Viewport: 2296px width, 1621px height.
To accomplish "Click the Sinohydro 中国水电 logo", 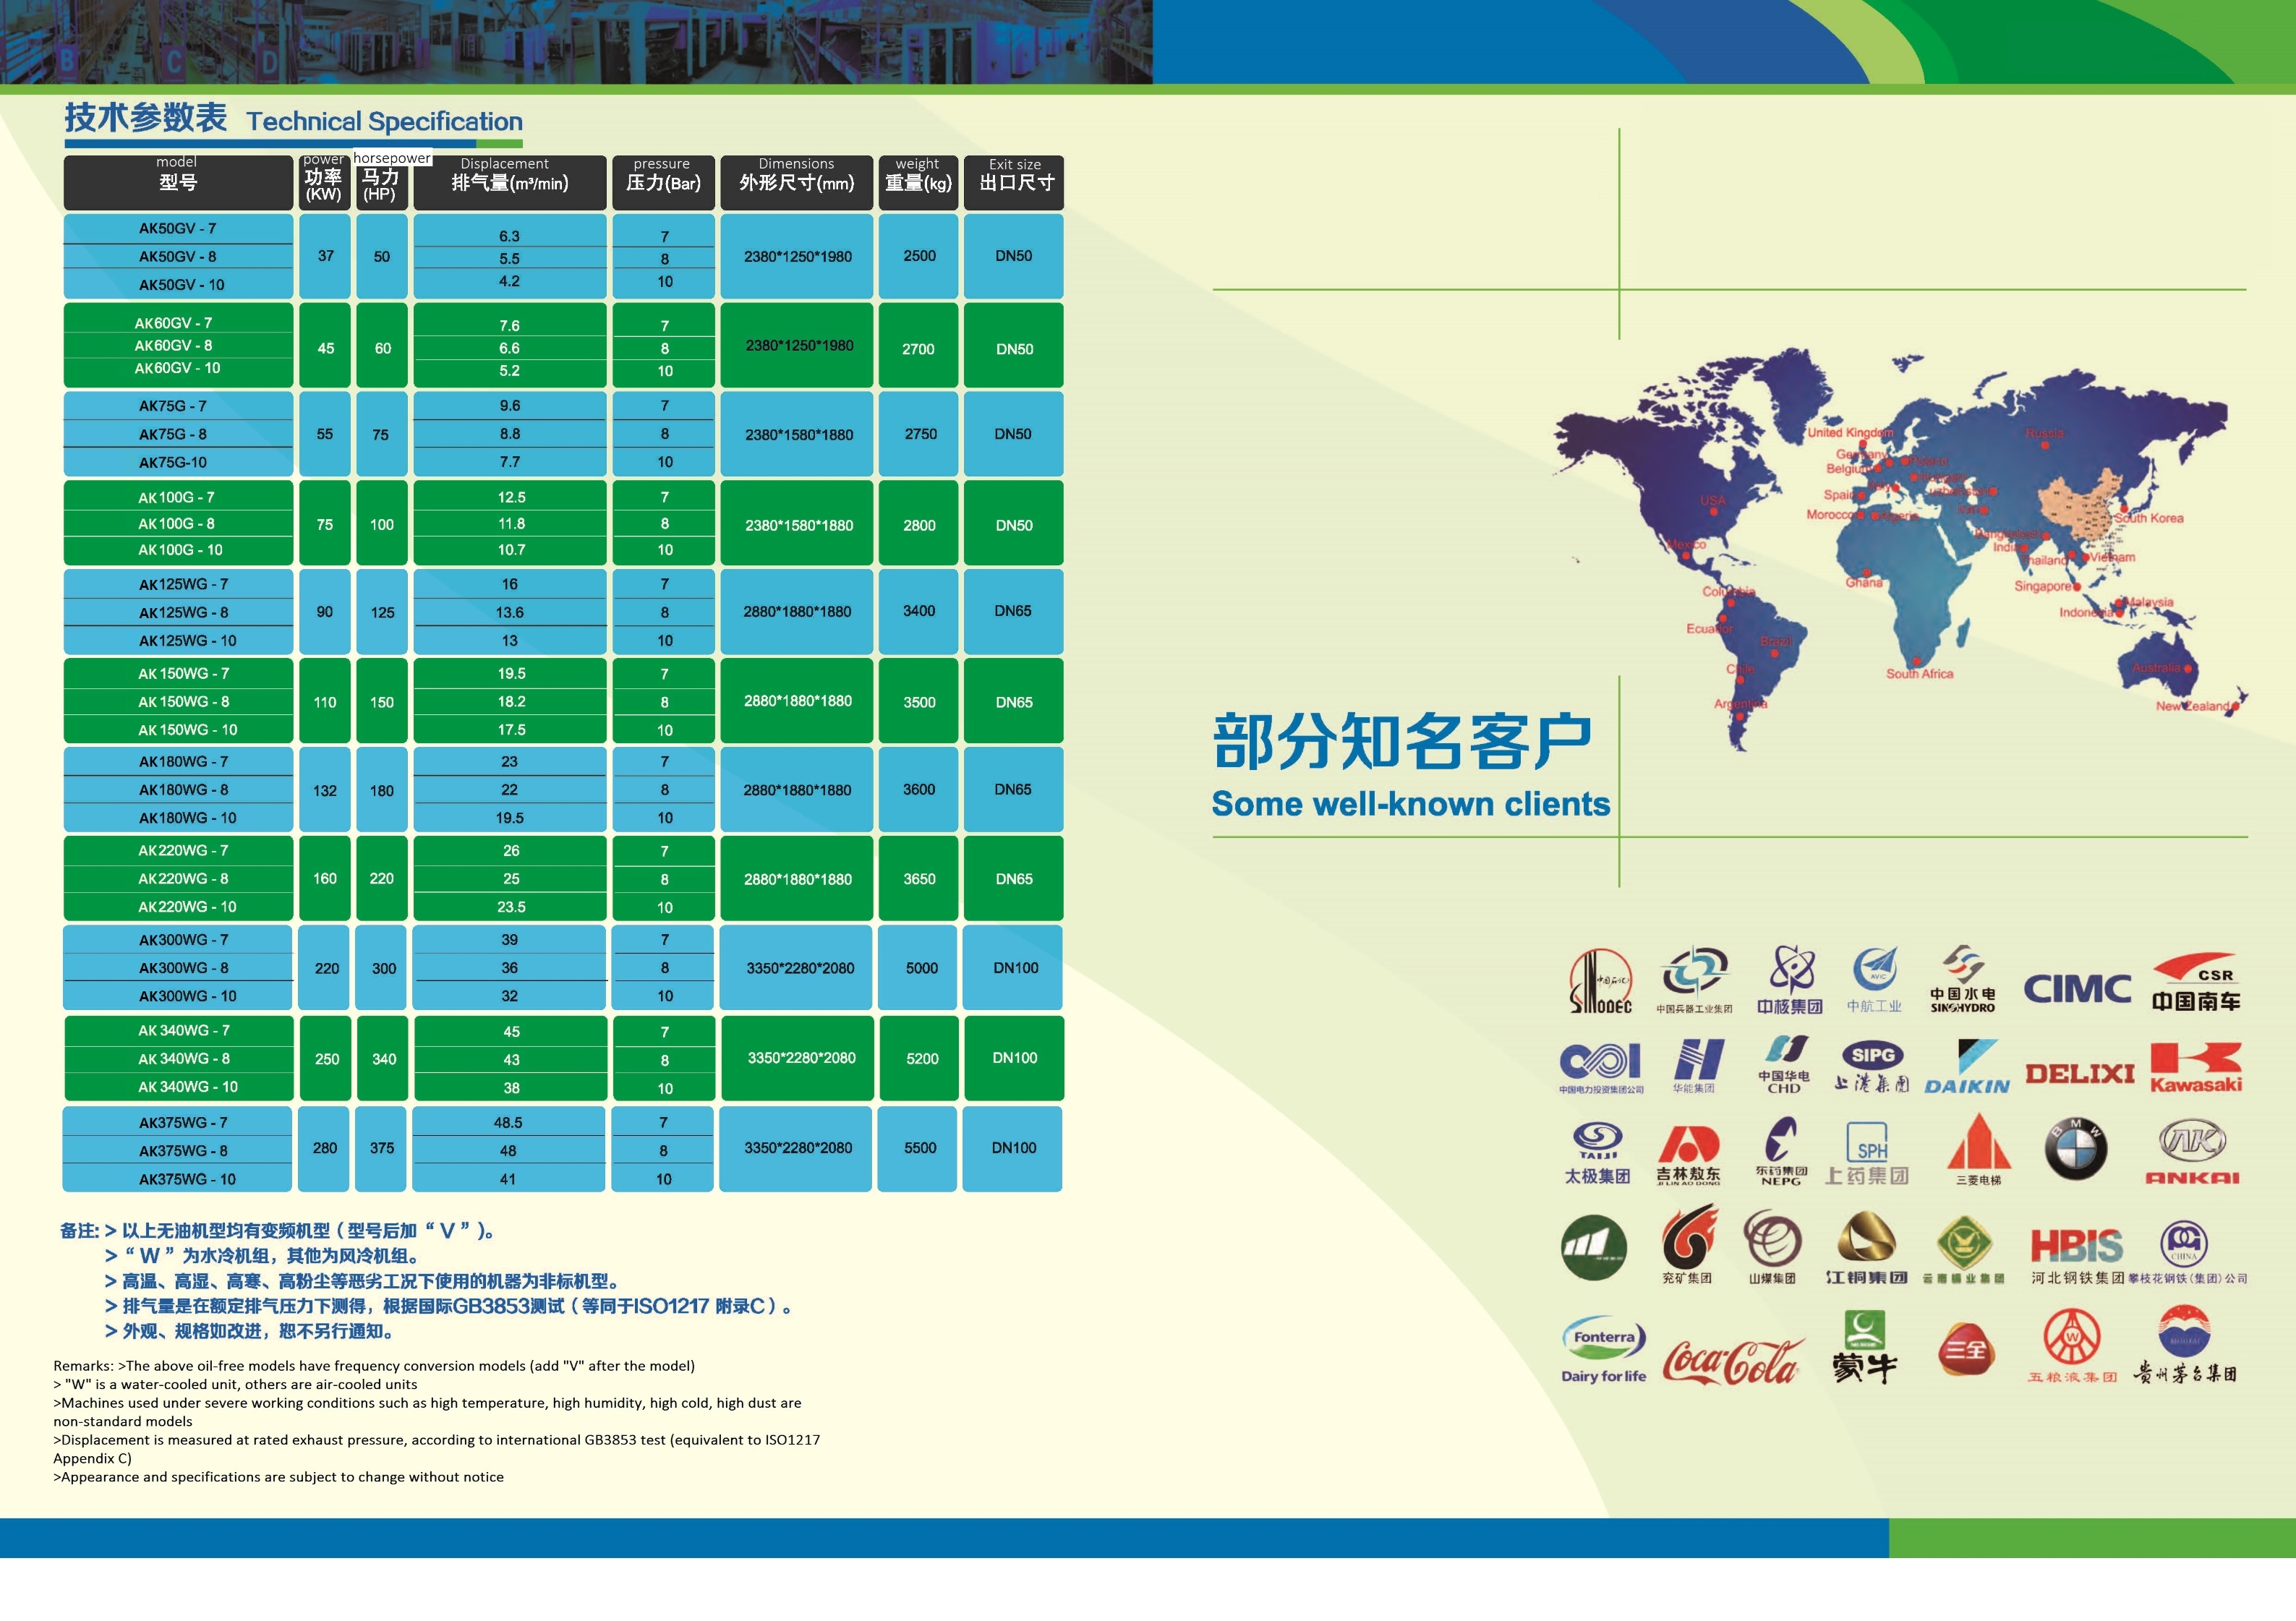I will [x=1962, y=979].
